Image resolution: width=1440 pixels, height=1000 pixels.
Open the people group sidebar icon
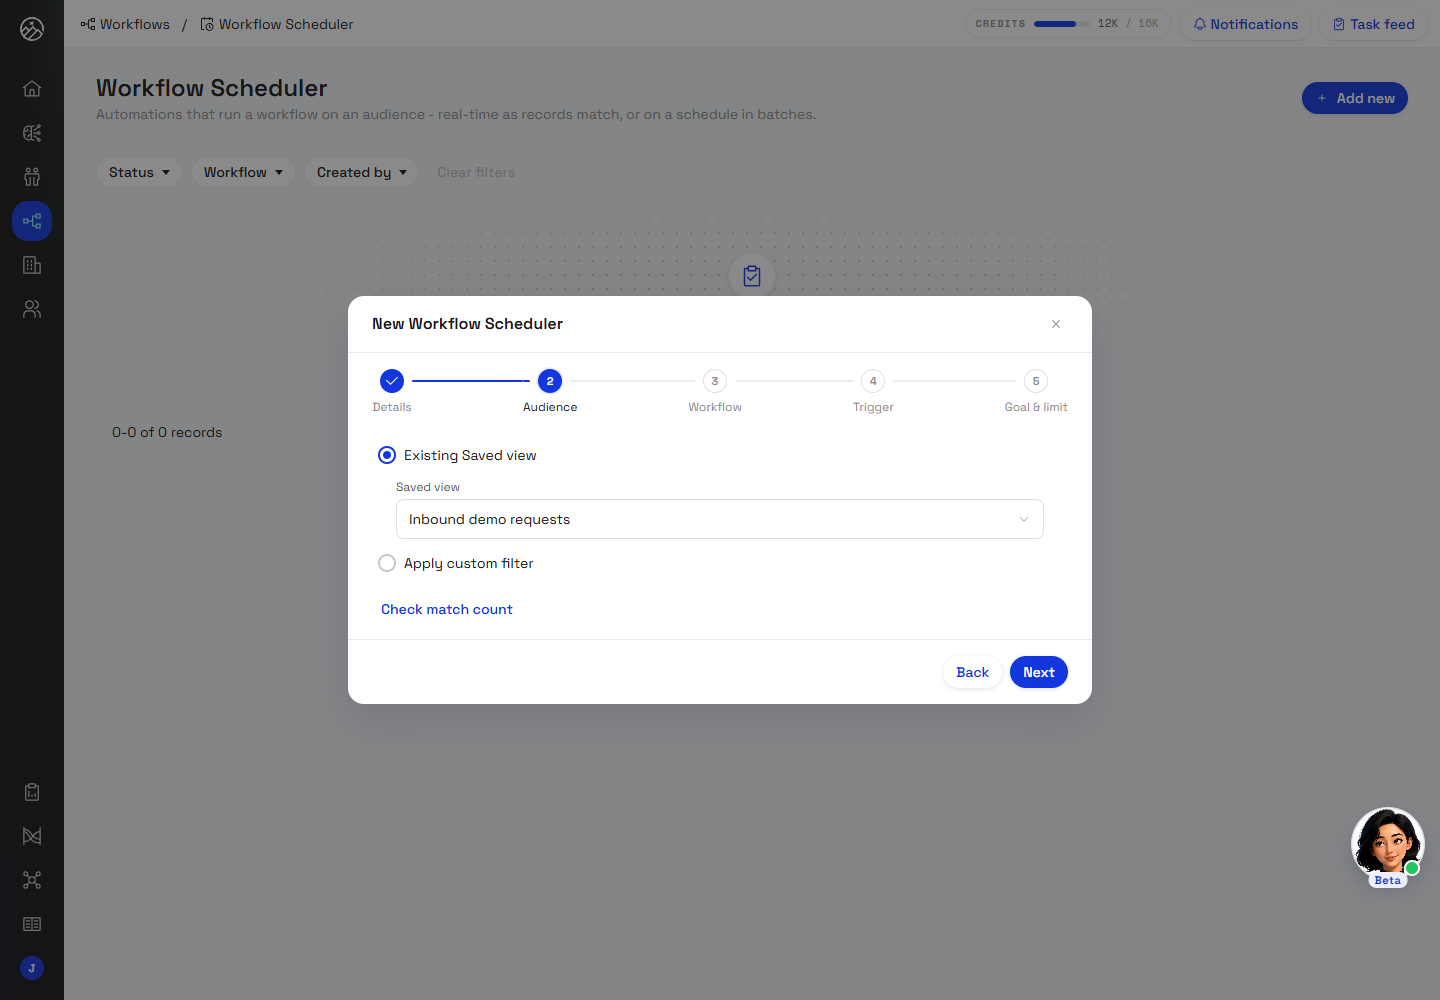pyautogui.click(x=32, y=177)
